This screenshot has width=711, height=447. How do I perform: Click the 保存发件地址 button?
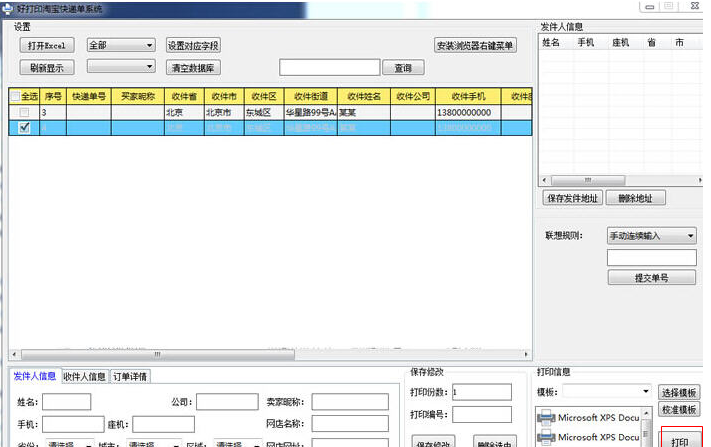(572, 198)
